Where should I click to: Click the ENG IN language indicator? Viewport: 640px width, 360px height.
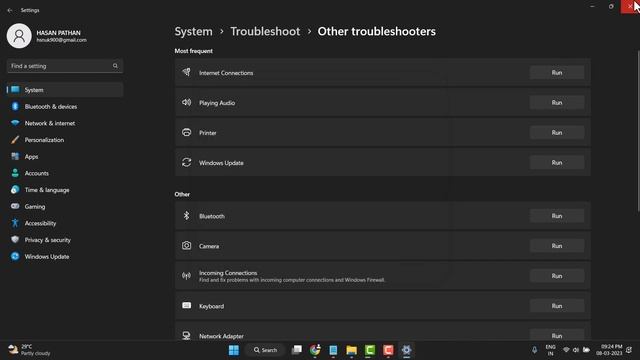click(550, 350)
